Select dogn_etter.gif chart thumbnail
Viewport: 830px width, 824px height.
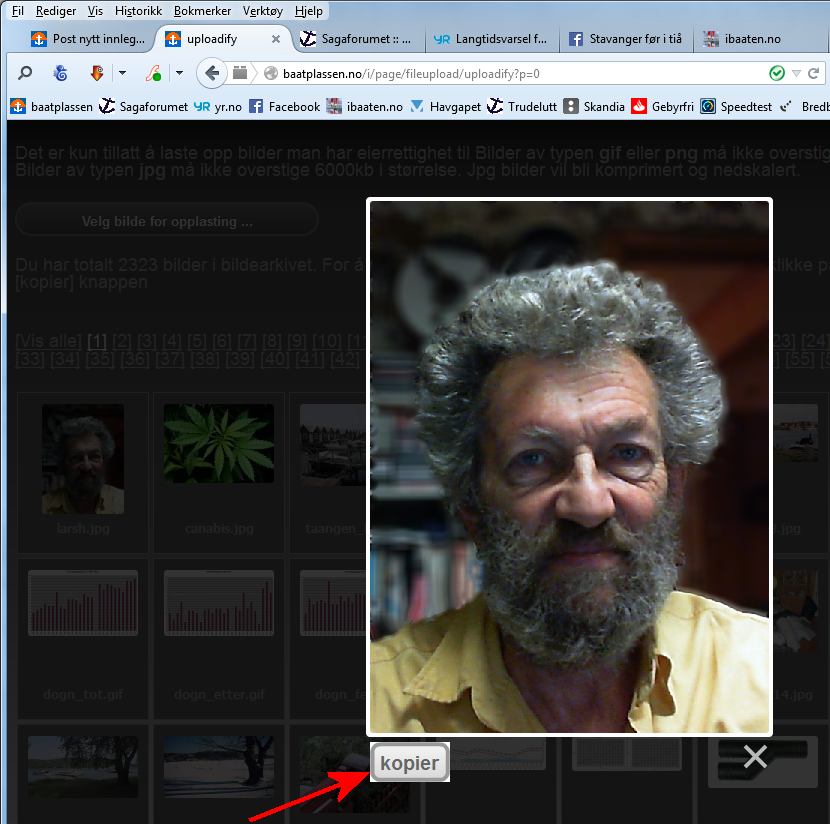[219, 603]
